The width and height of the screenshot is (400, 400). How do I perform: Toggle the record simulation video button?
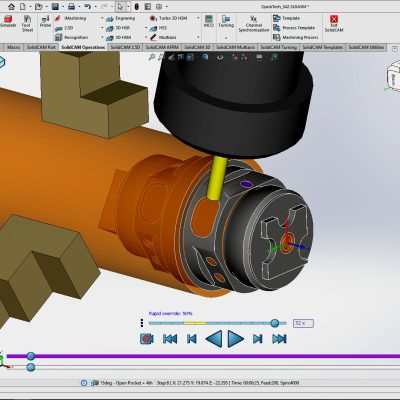click(x=146, y=339)
